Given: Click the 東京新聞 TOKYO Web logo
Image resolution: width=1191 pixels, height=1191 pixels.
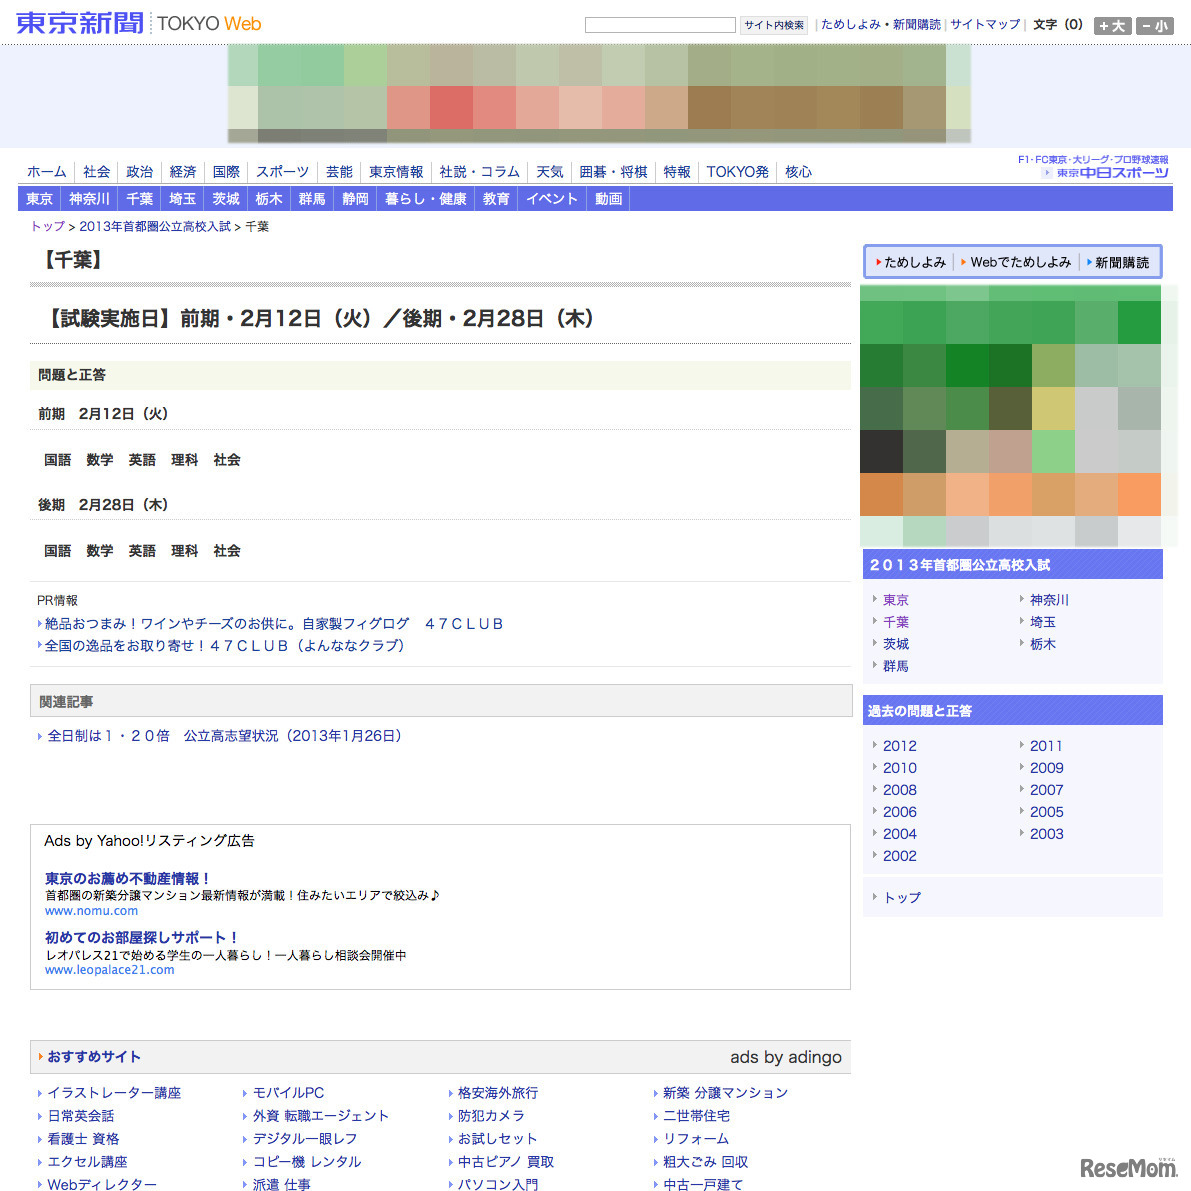Looking at the screenshot, I should click(x=138, y=23).
